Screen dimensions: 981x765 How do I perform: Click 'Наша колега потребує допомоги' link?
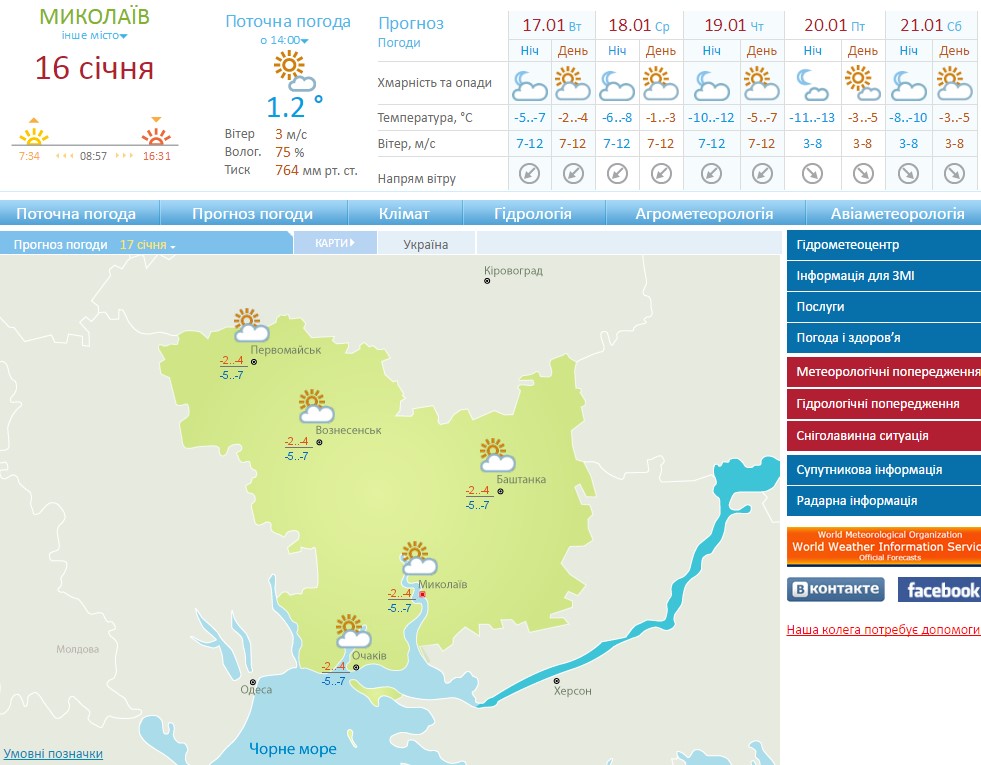coord(883,630)
